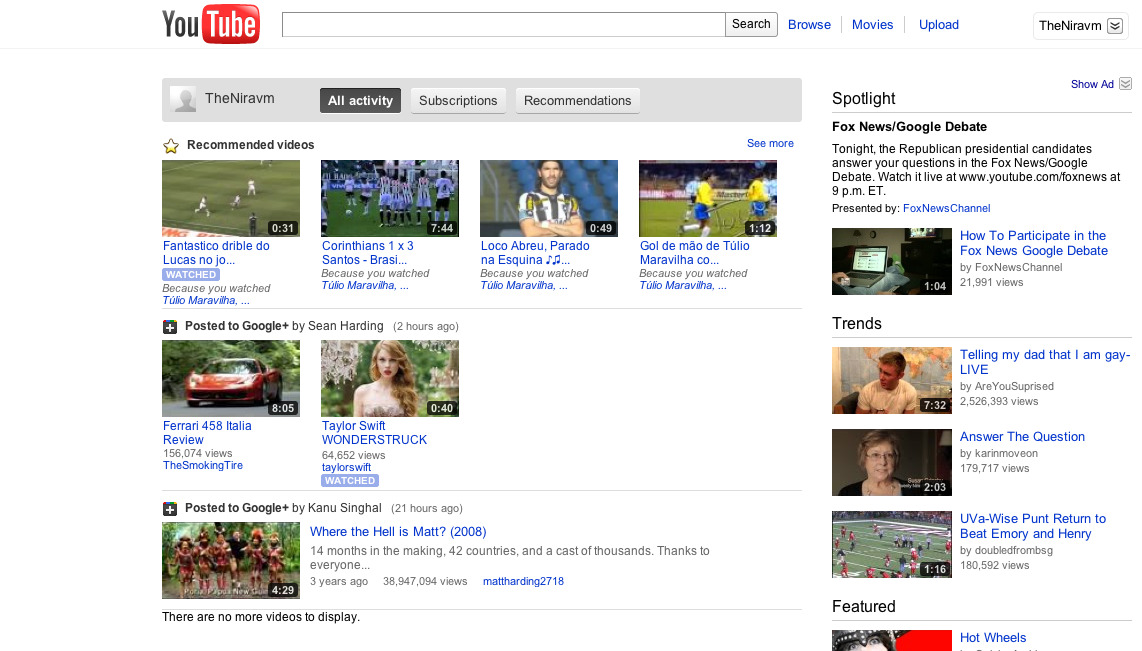Click the search text field
1142x651 pixels.
(503, 24)
